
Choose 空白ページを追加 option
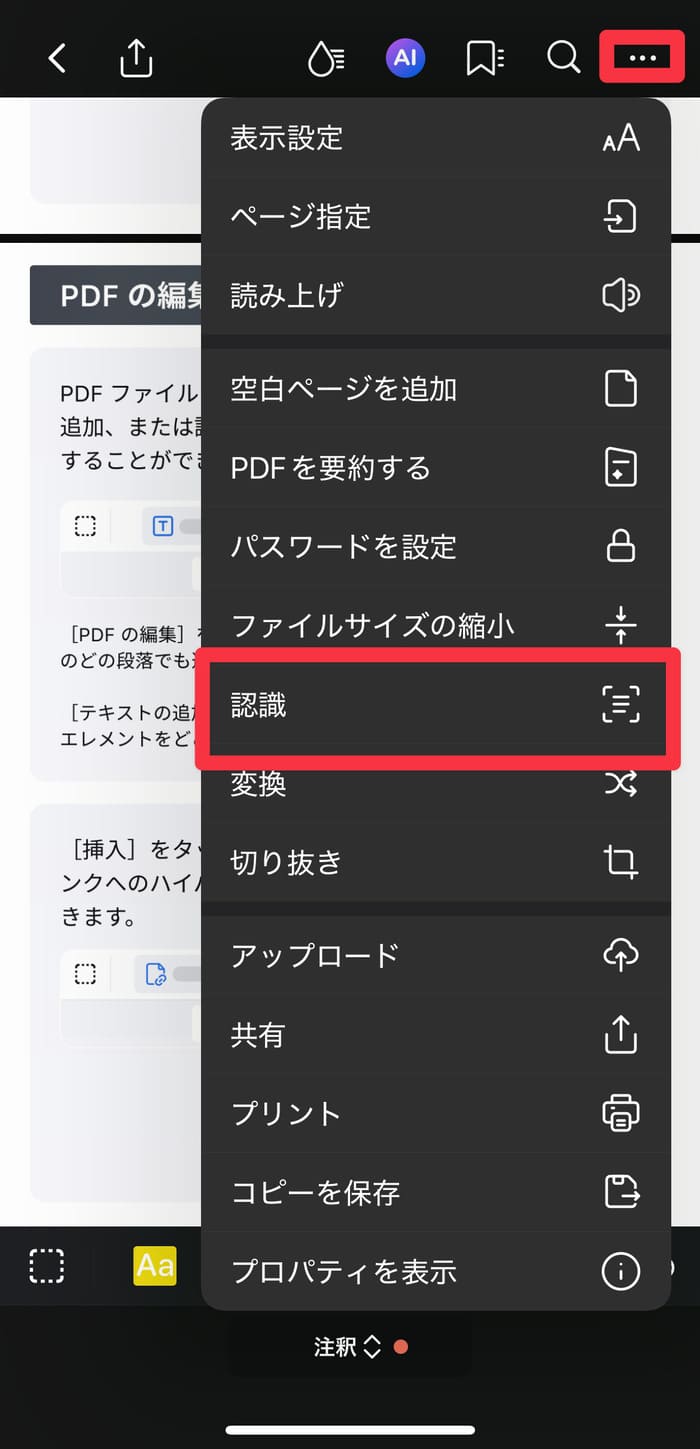coord(436,389)
